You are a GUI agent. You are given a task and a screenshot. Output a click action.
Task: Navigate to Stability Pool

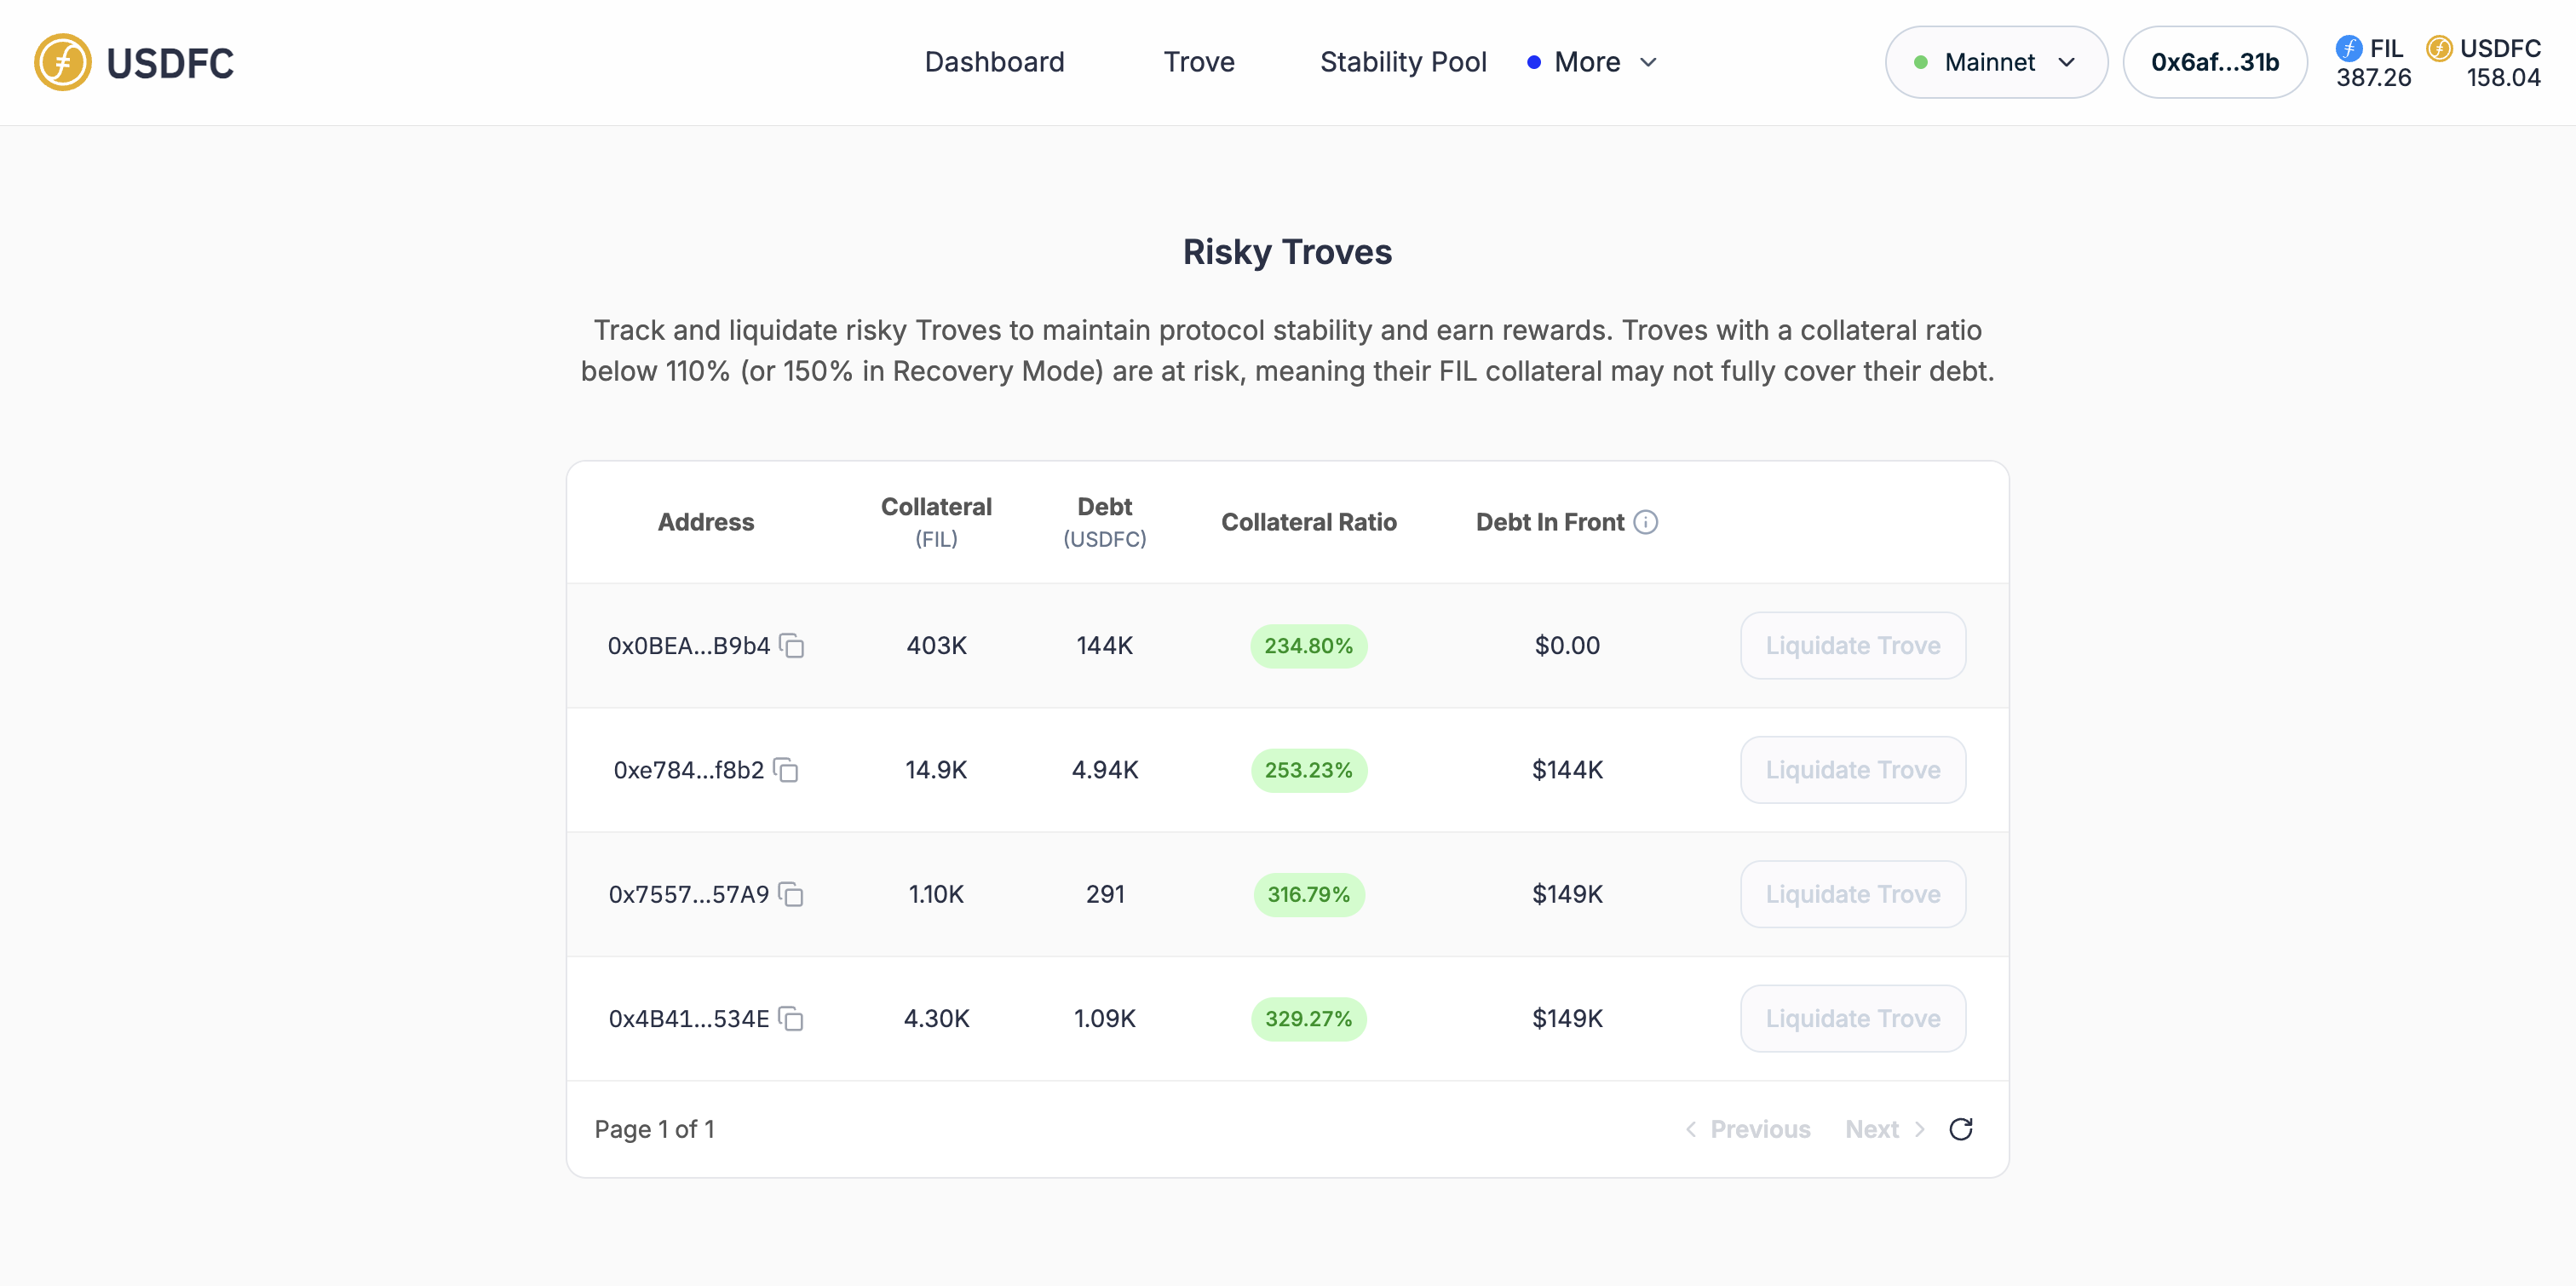[x=1402, y=62]
